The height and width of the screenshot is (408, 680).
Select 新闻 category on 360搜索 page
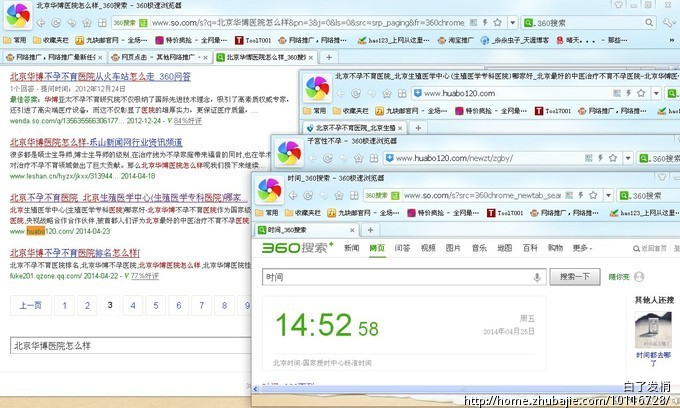(352, 248)
